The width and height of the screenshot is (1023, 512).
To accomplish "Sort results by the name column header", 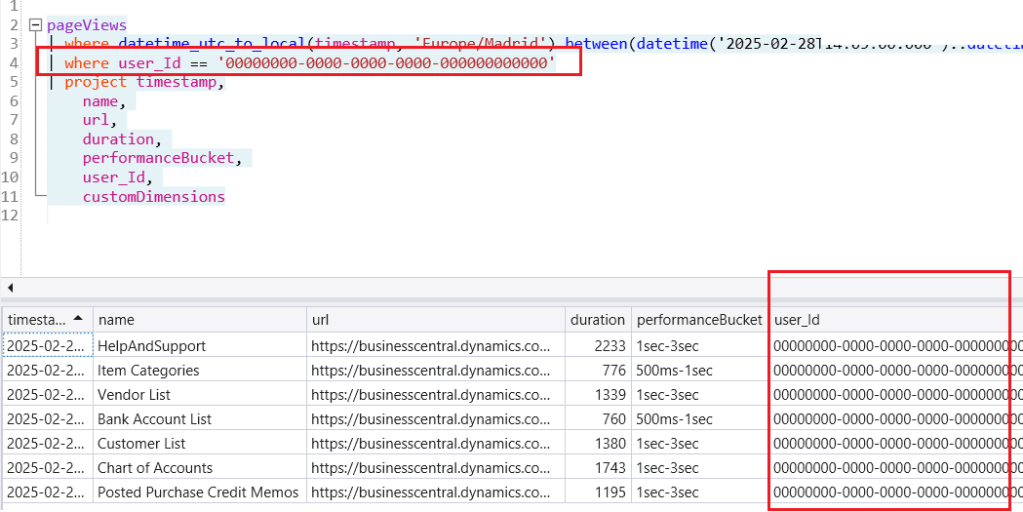I will pos(116,320).
